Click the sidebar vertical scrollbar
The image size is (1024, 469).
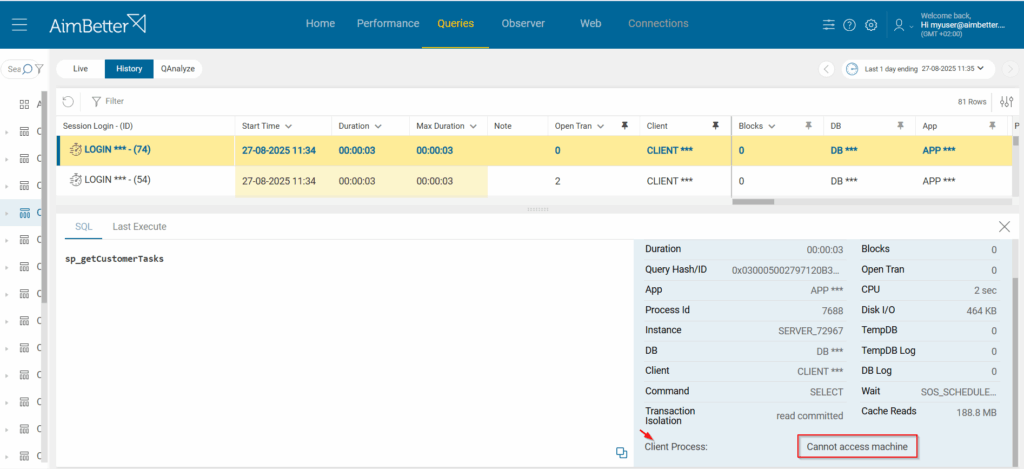point(44,199)
